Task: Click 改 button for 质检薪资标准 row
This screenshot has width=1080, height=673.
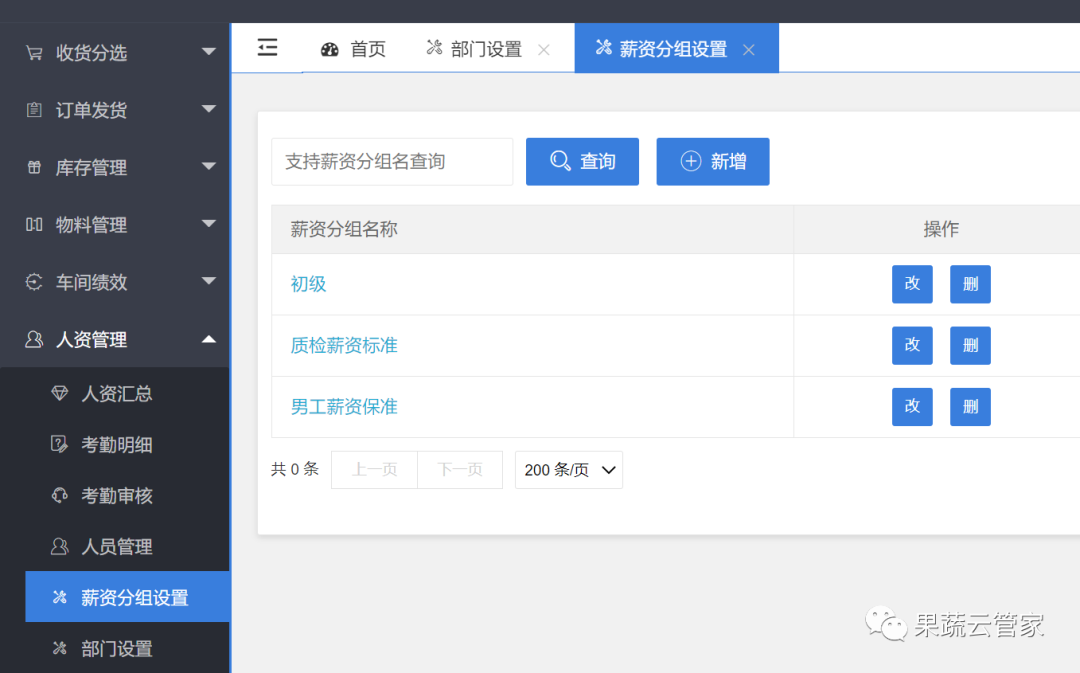Action: [x=912, y=346]
